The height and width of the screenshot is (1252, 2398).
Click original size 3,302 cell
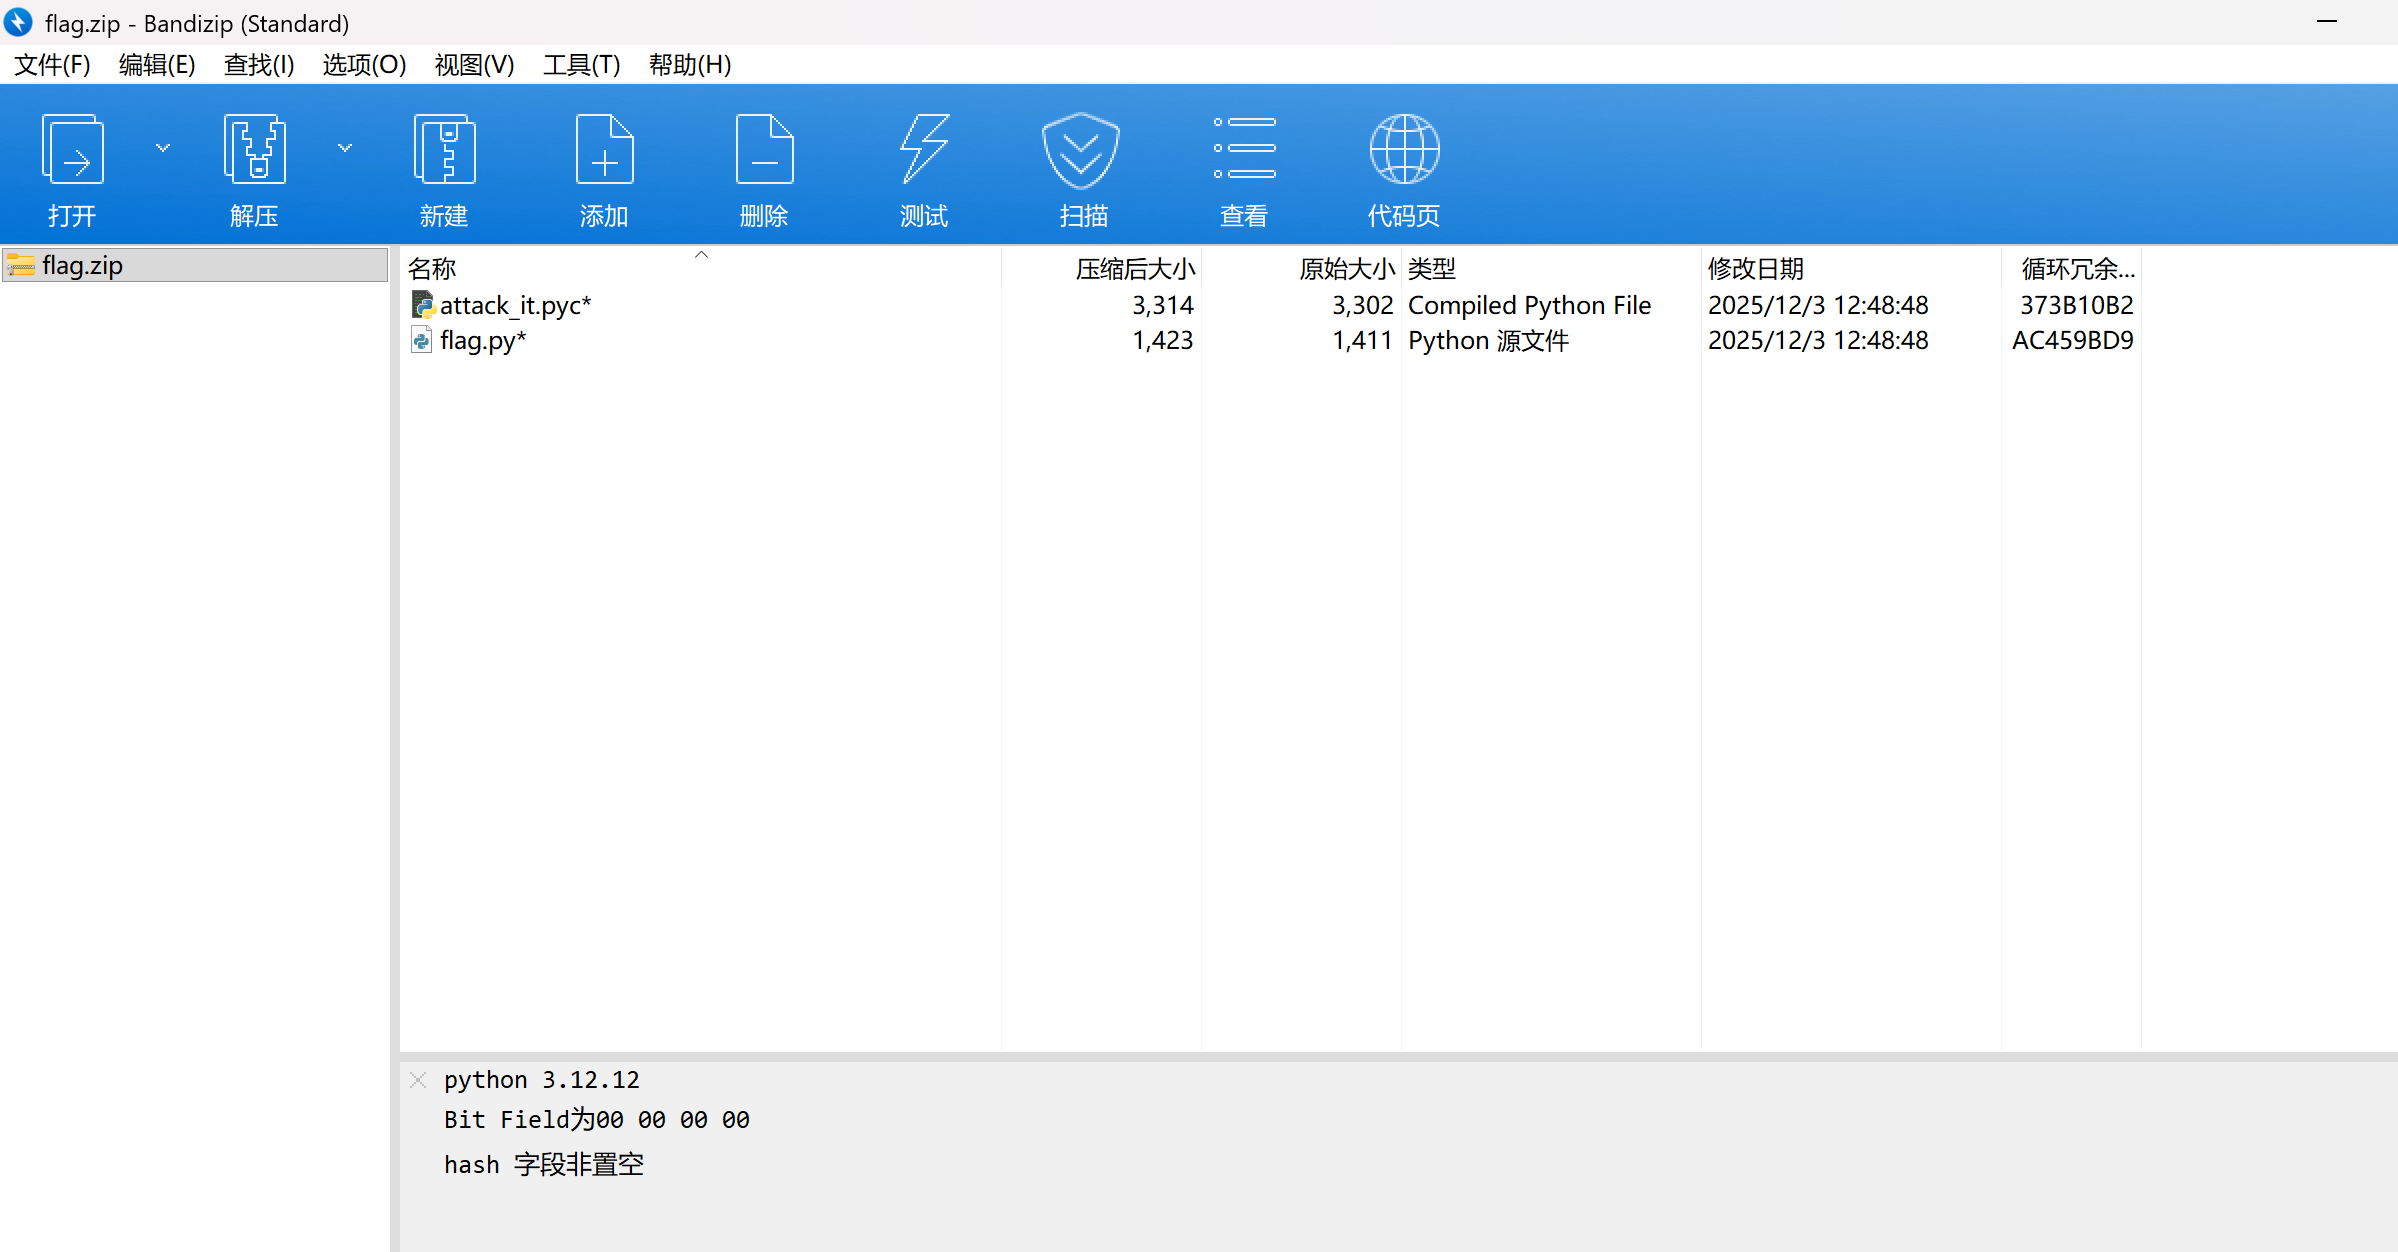point(1363,305)
